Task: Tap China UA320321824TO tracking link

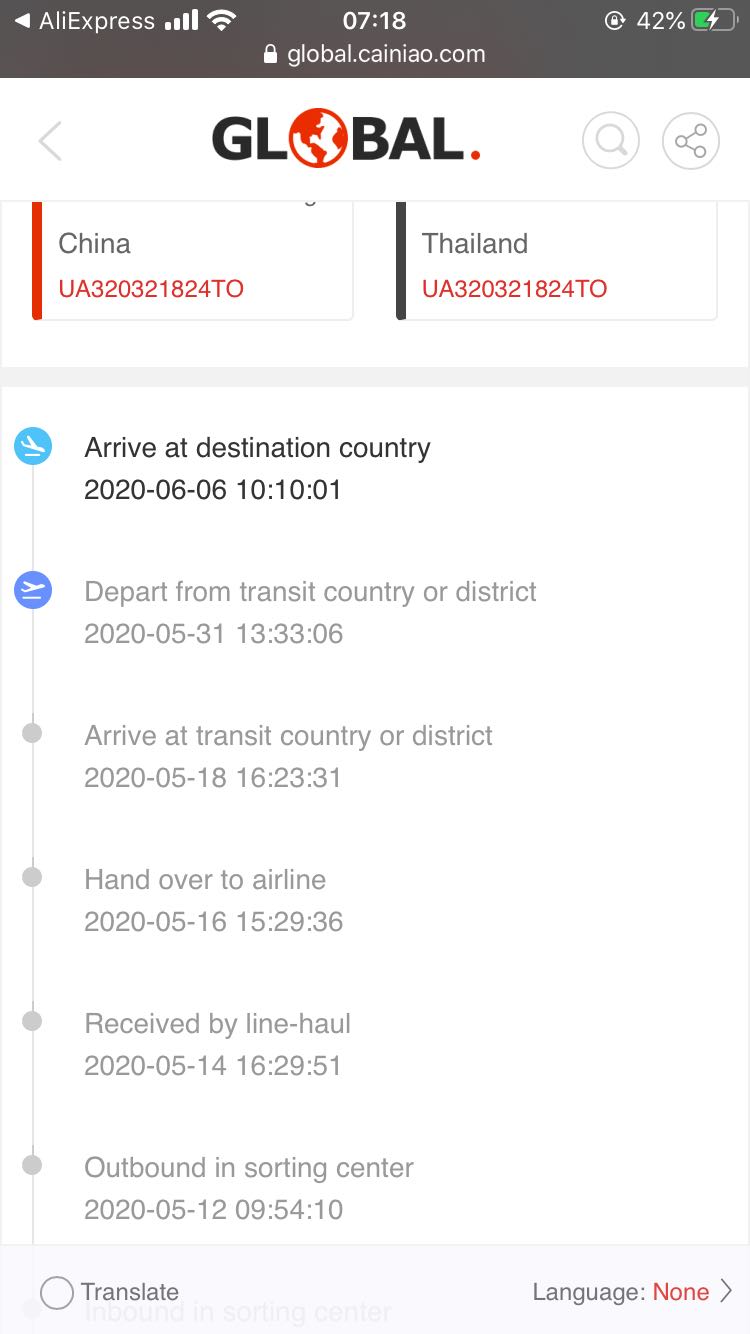Action: point(151,289)
